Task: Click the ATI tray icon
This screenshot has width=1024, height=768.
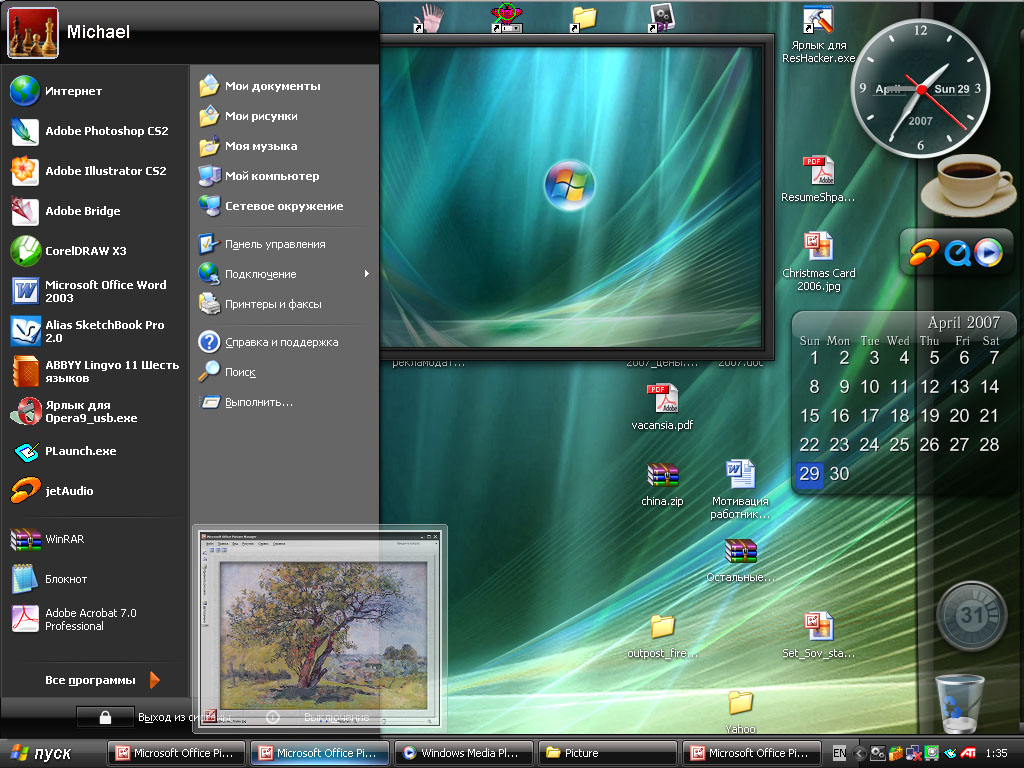Action: click(x=968, y=753)
